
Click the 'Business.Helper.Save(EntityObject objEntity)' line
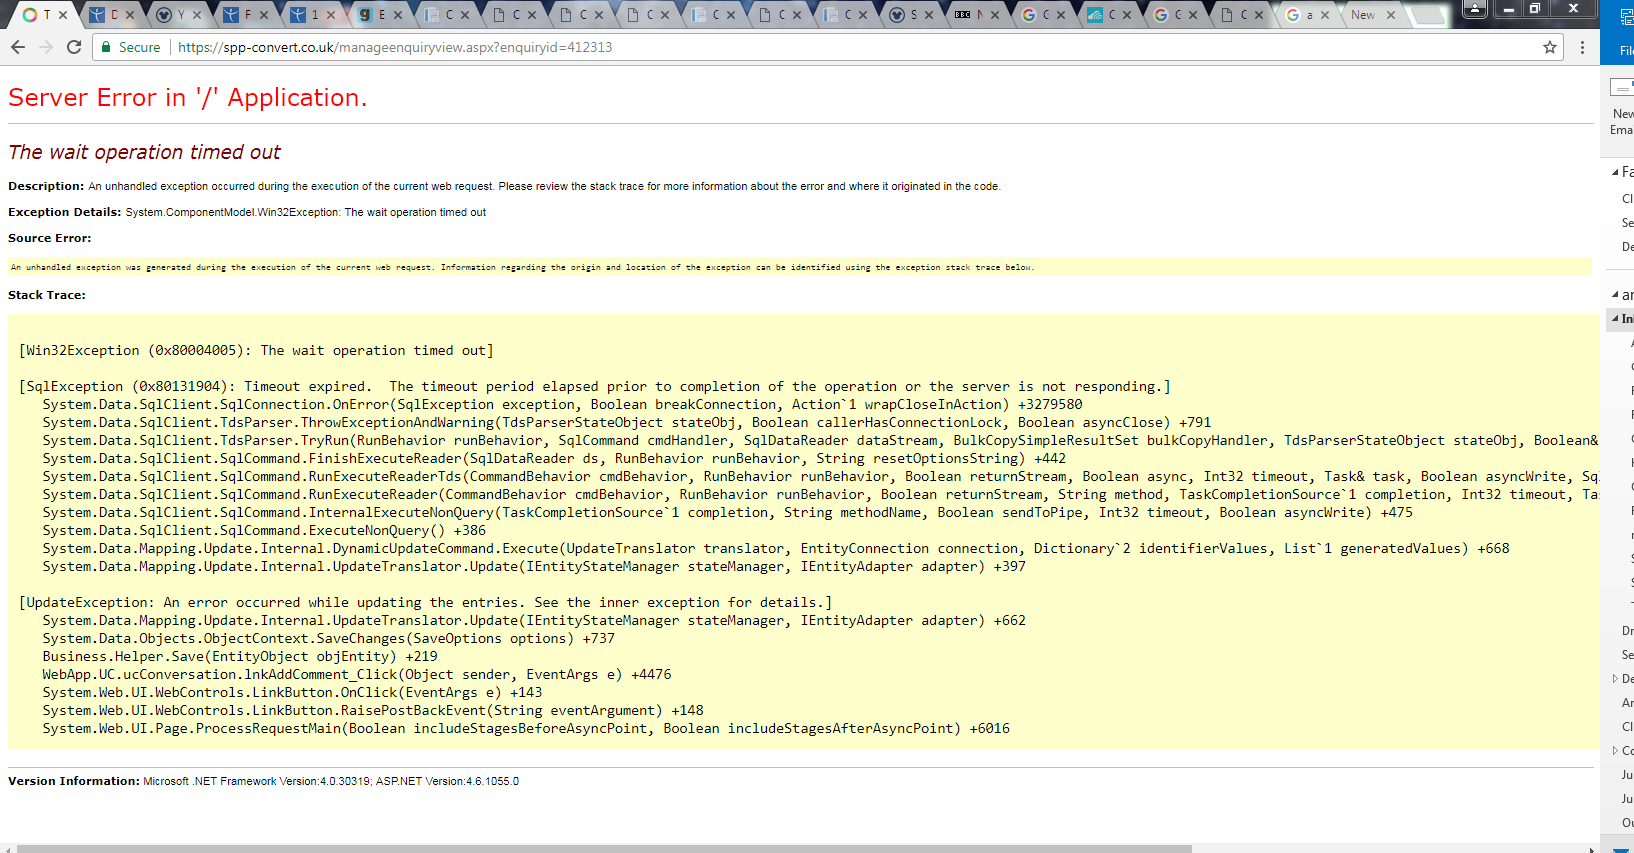click(240, 657)
